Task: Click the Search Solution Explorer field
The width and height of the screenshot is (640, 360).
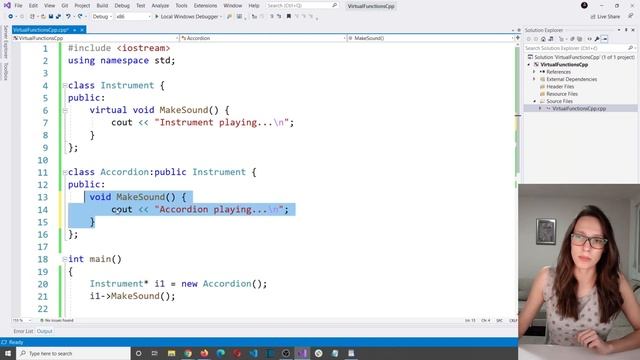Action: click(x=579, y=48)
